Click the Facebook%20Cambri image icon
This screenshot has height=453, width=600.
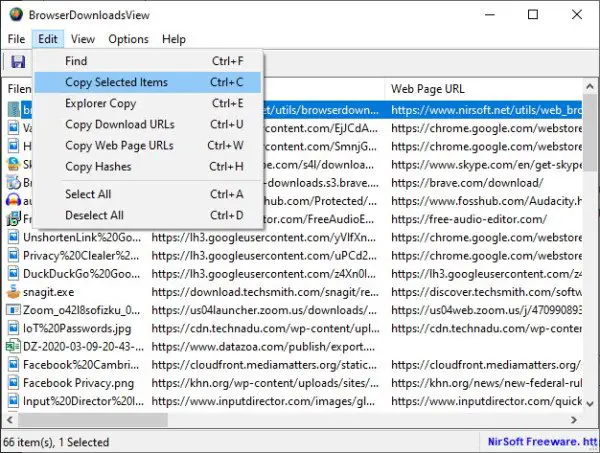[13, 365]
